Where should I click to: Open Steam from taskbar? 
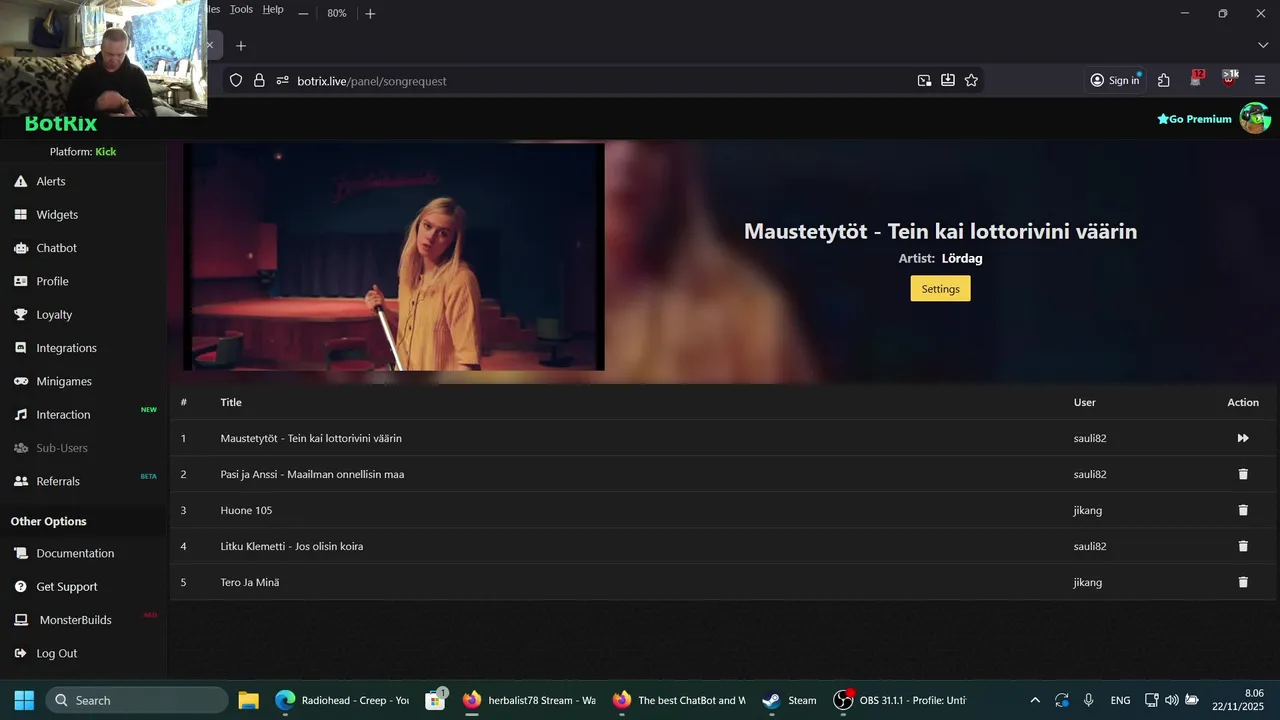[x=790, y=700]
